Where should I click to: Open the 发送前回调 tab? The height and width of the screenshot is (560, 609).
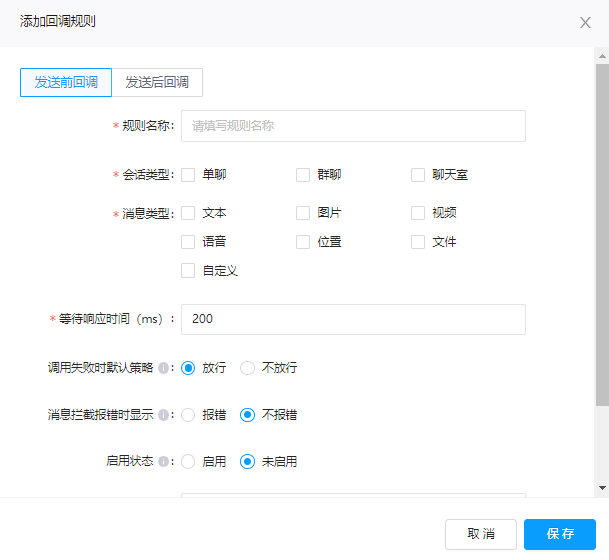point(66,82)
